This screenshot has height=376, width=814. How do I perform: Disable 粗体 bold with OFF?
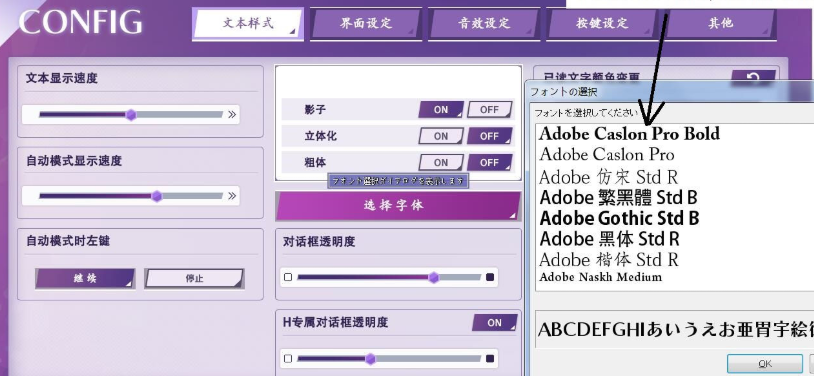[x=489, y=163]
